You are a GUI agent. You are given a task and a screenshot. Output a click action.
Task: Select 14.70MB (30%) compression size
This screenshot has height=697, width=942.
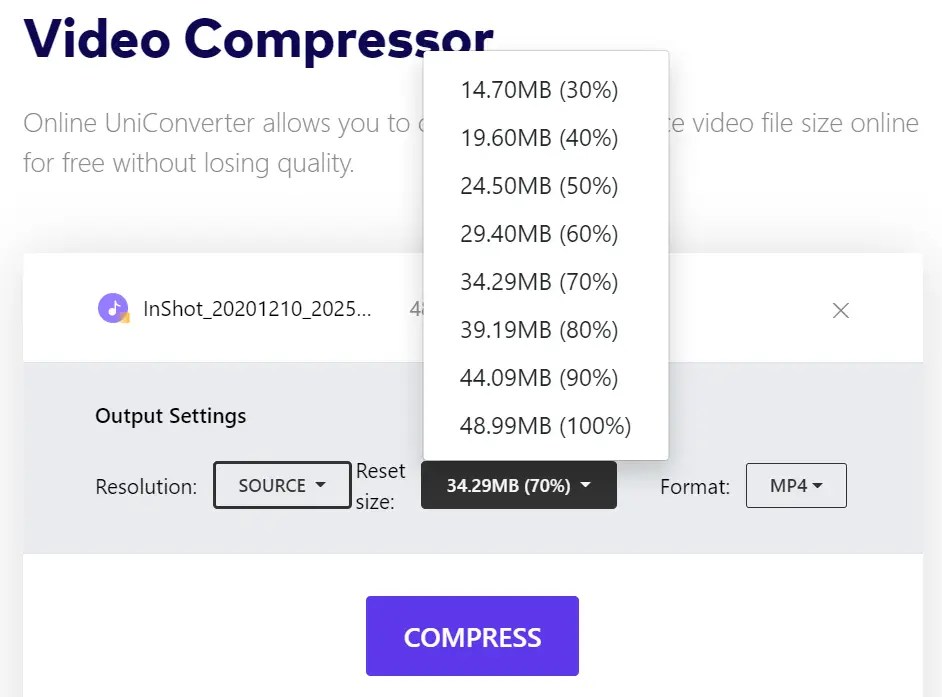tap(539, 90)
